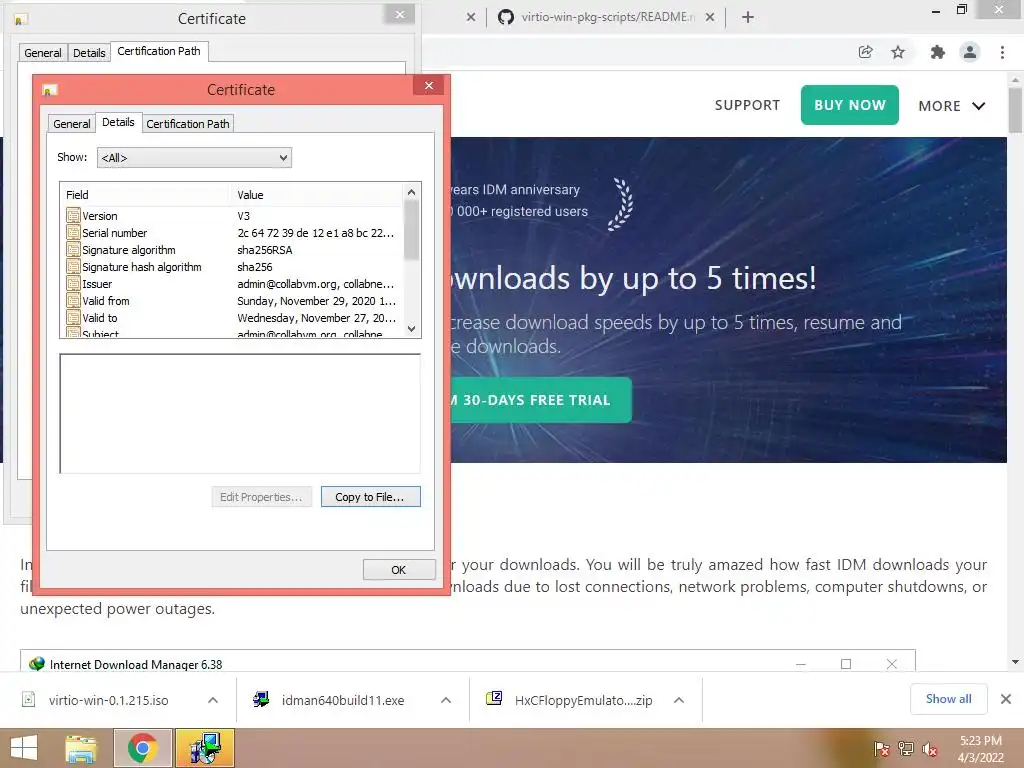Click sha256RSA value cell
Image resolution: width=1024 pixels, height=768 pixels.
point(264,249)
